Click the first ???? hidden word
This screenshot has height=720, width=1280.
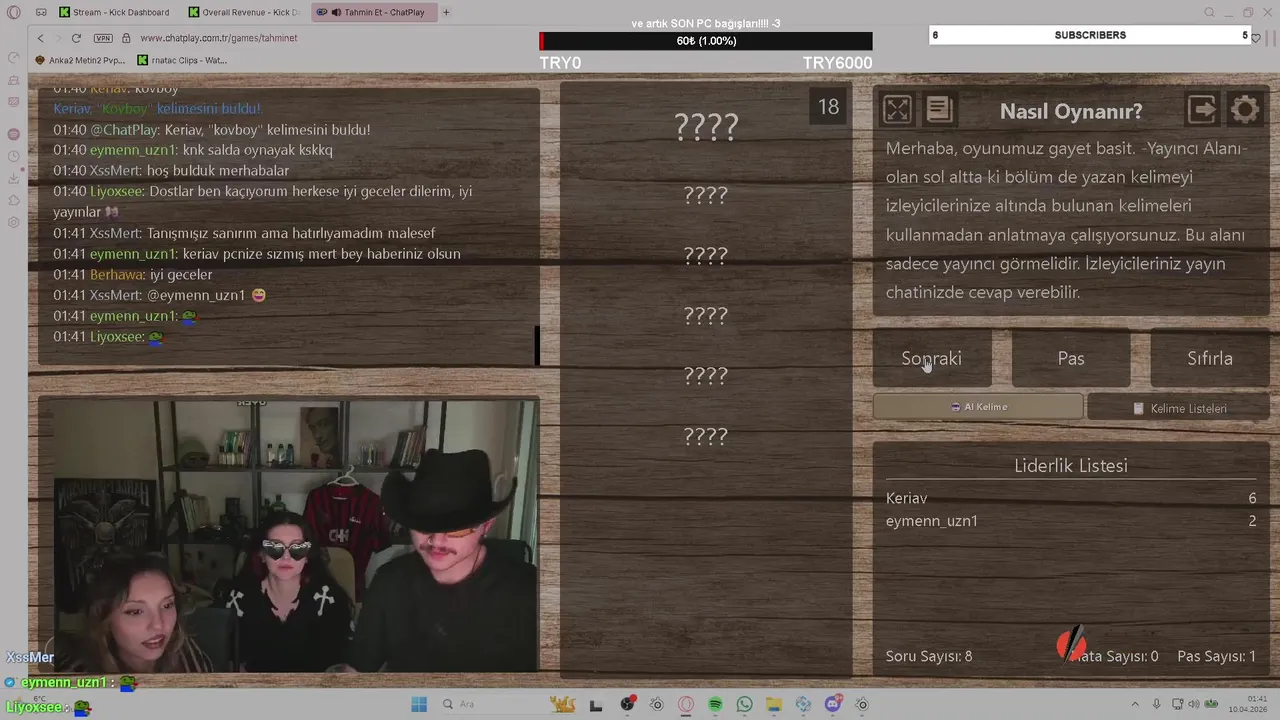706,126
